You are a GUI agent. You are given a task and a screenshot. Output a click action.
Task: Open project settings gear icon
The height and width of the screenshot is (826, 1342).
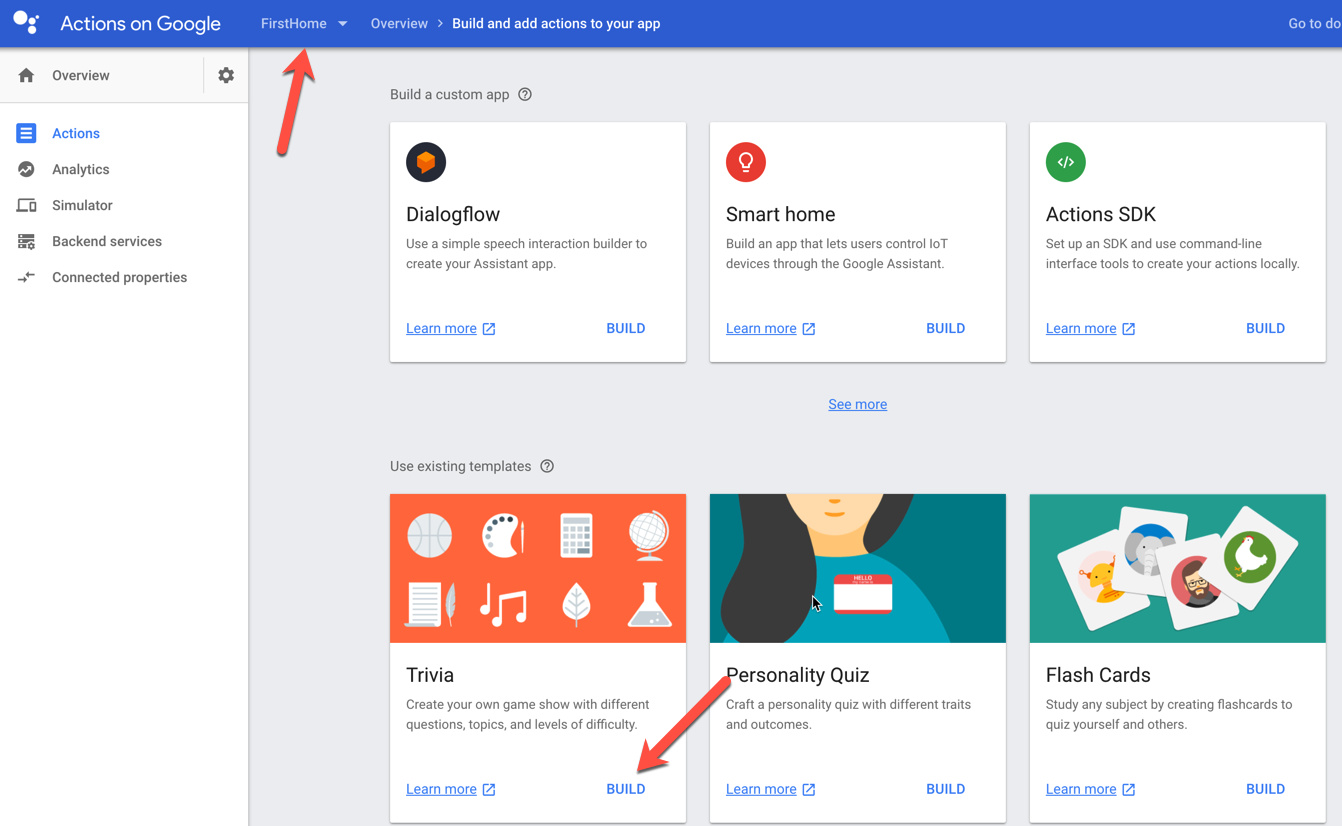[x=226, y=75]
